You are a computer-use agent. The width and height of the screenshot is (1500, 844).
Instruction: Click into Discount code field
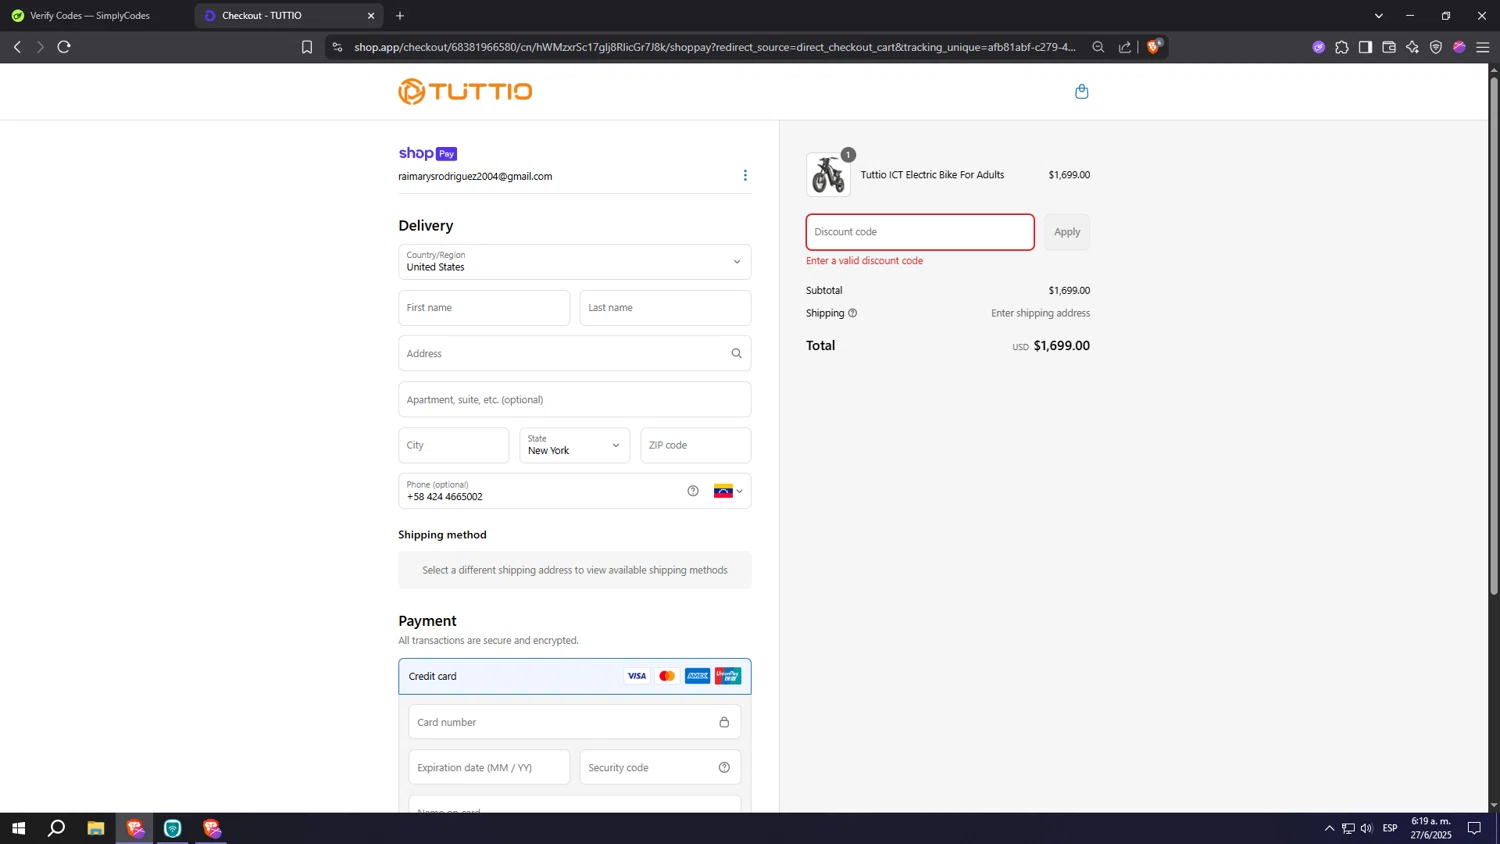pyautogui.click(x=920, y=232)
